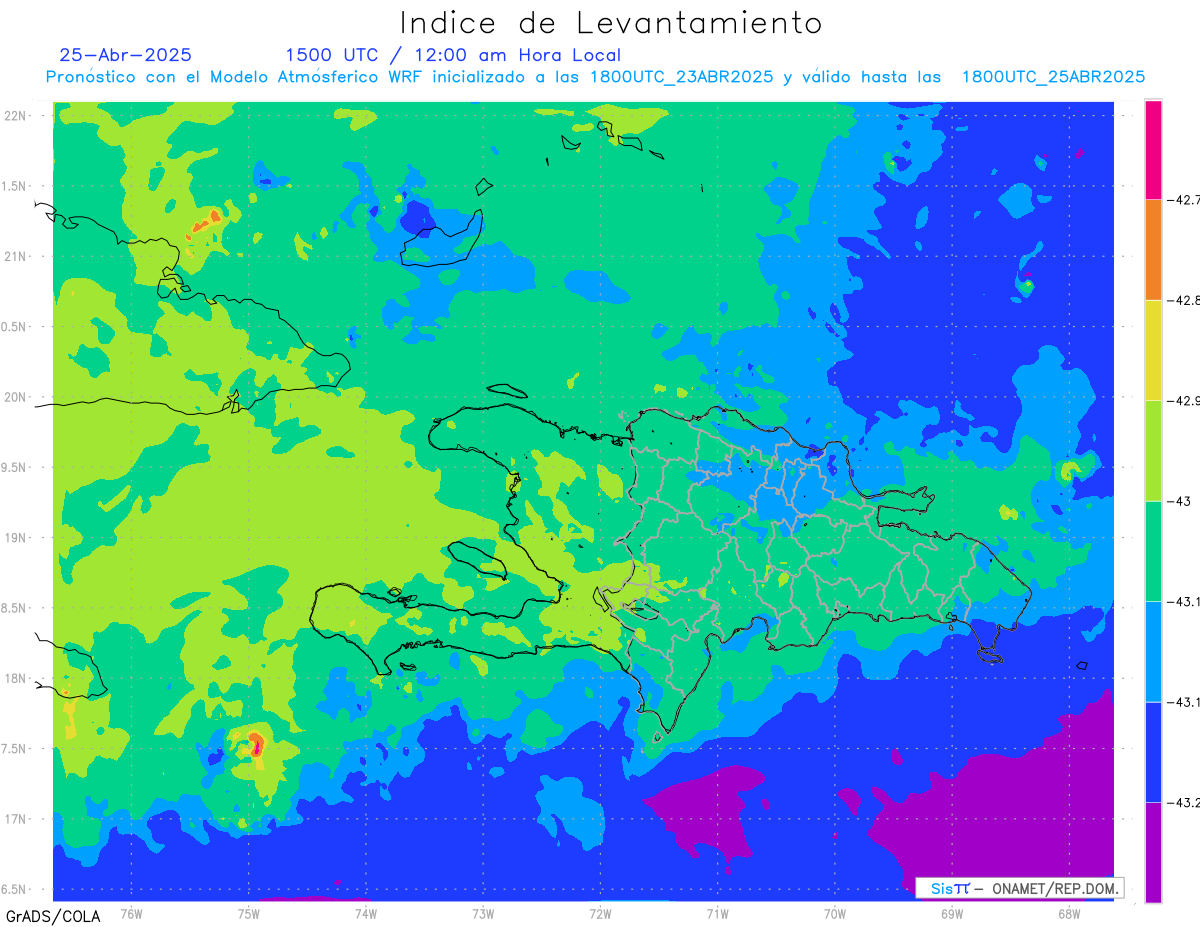Pick the yellow legend color block
Screen dimensions: 1200x927
[x=1153, y=350]
